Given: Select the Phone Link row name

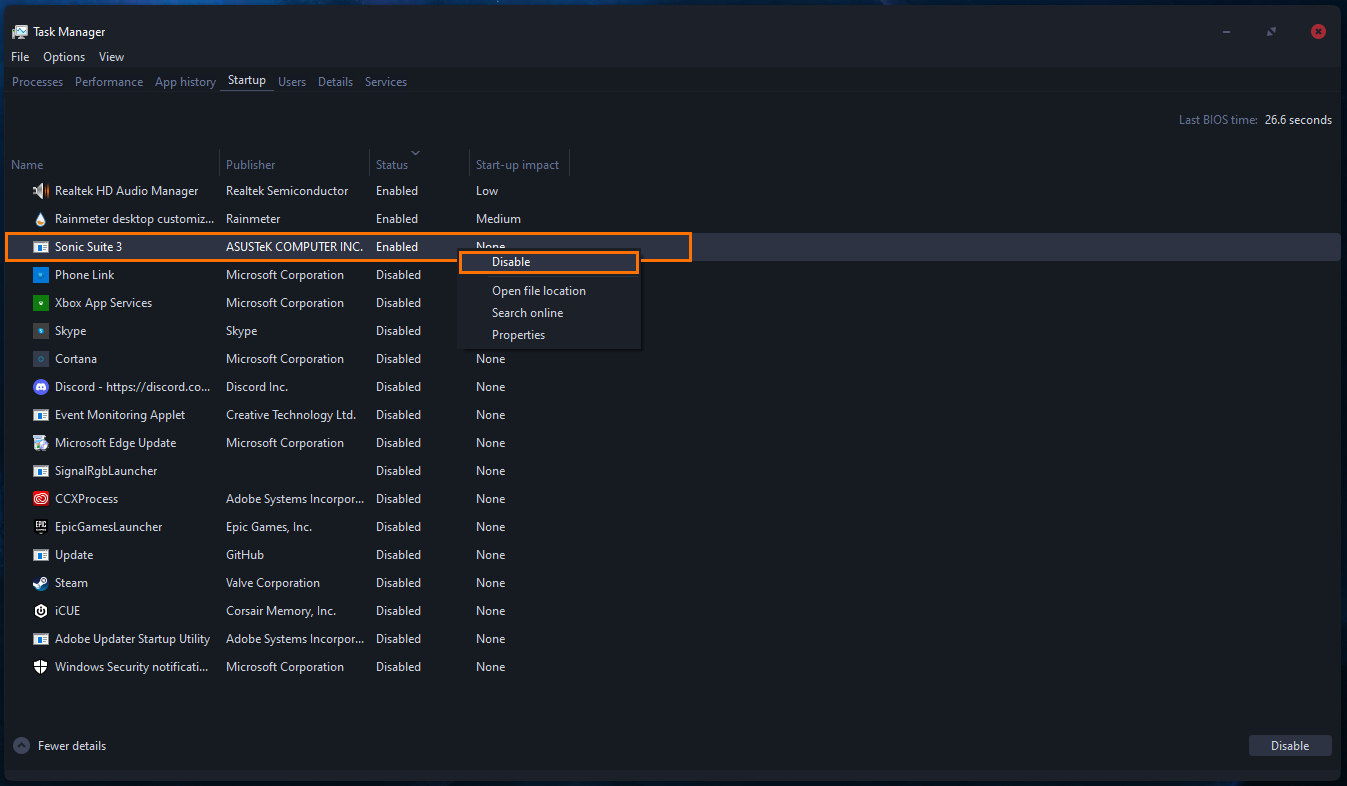Looking at the screenshot, I should [84, 275].
